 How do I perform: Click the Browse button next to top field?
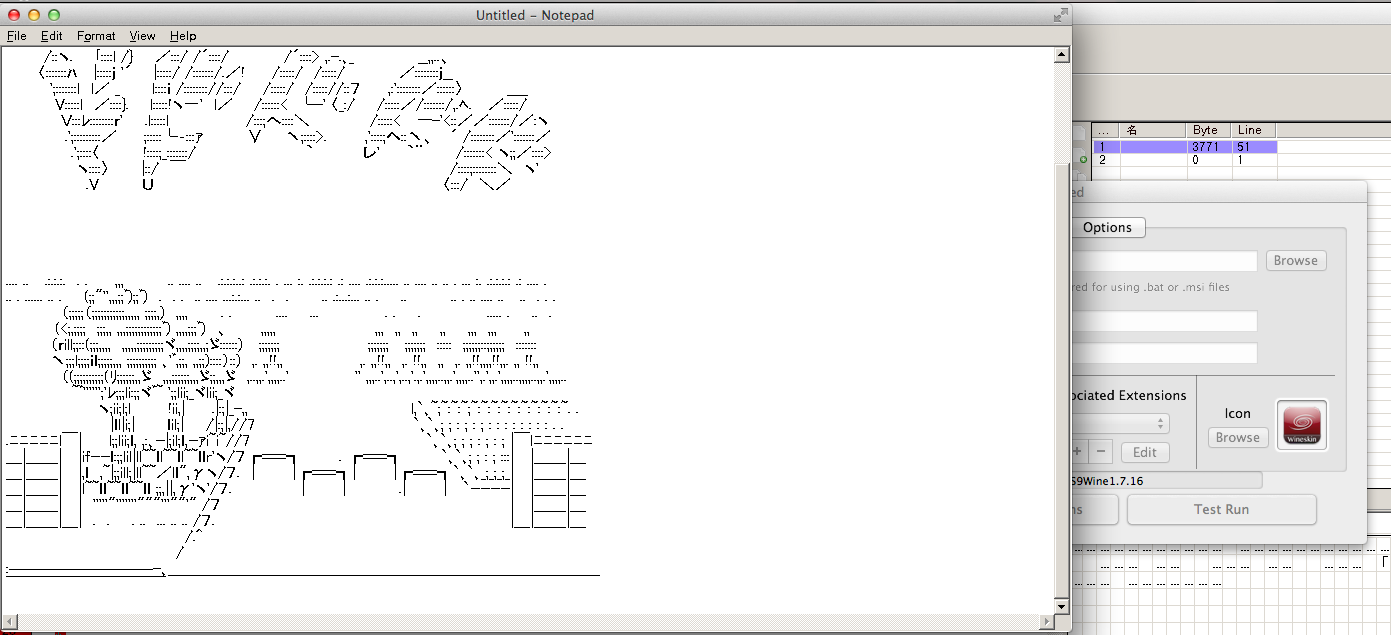[x=1295, y=260]
